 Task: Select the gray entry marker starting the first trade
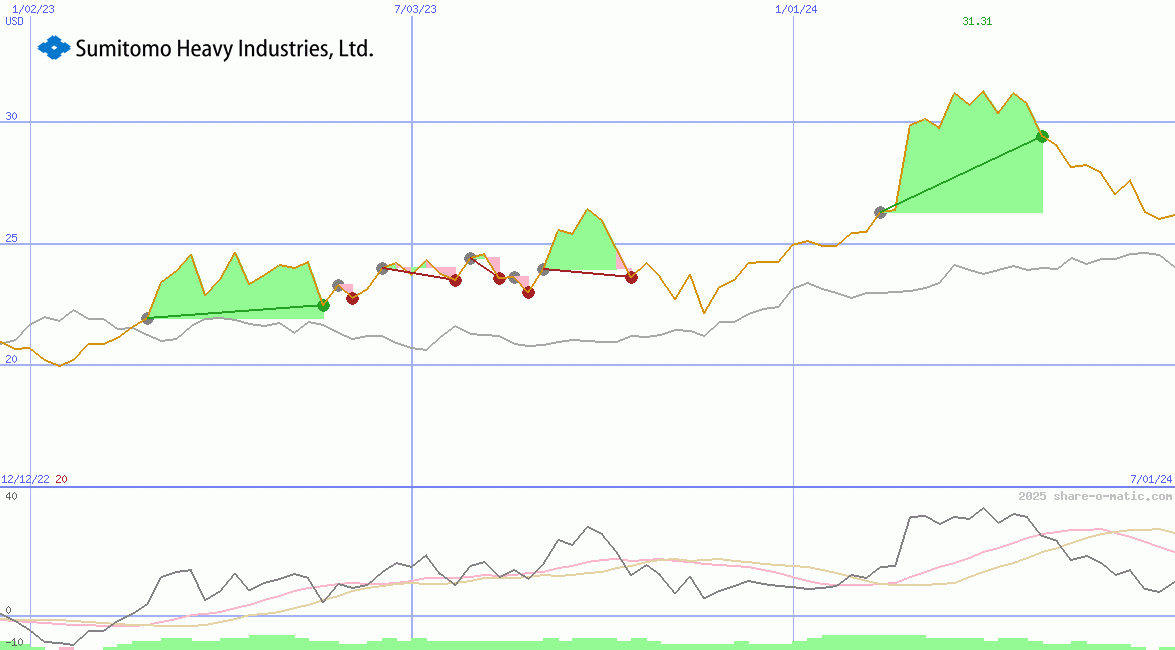pyautogui.click(x=148, y=318)
